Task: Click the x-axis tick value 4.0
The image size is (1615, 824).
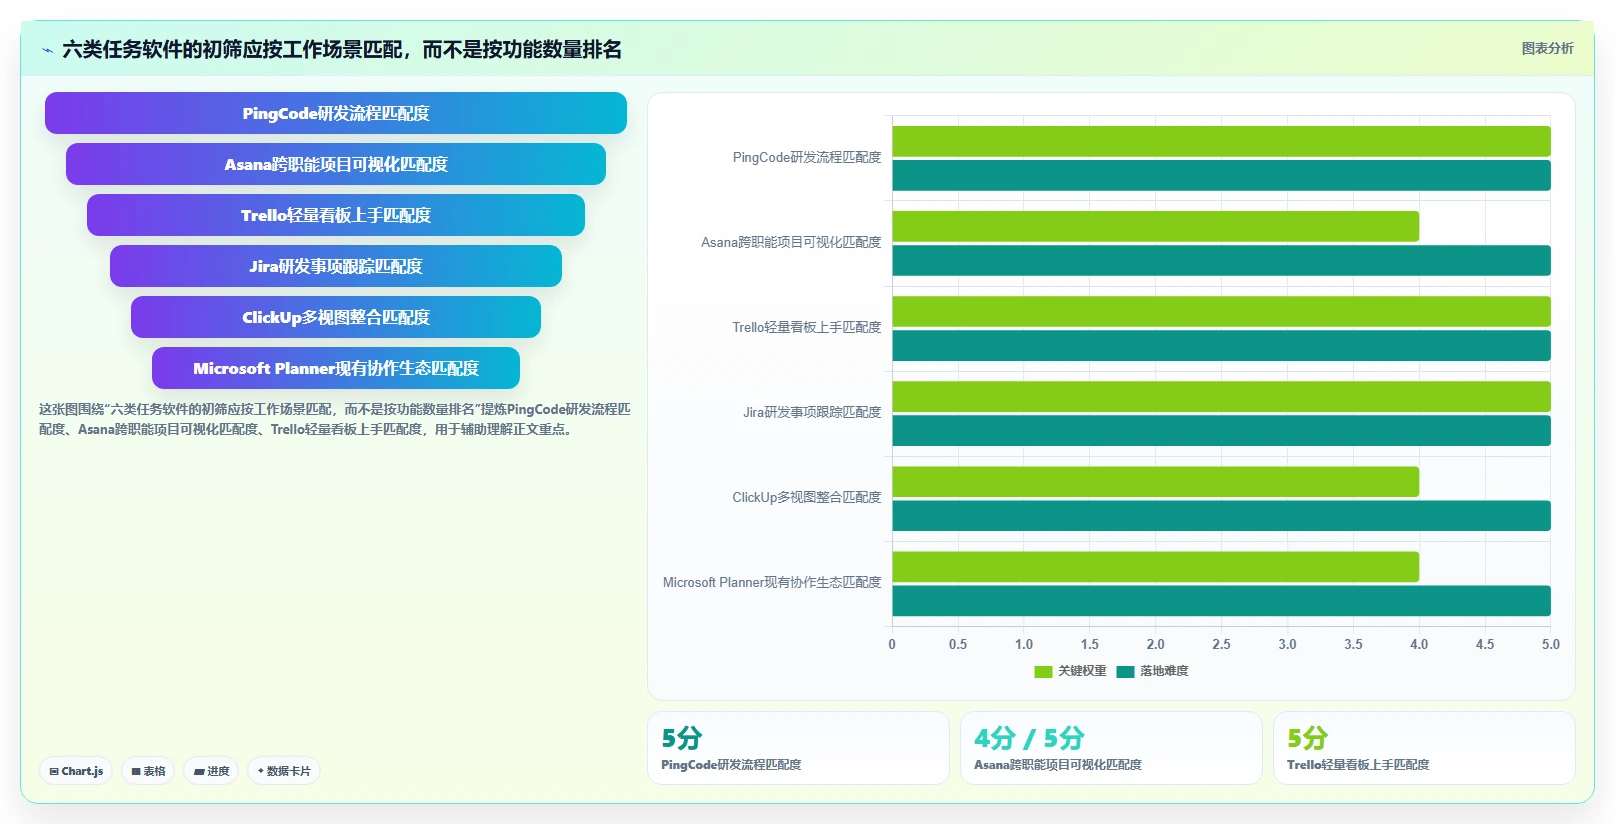Action: tap(1419, 644)
